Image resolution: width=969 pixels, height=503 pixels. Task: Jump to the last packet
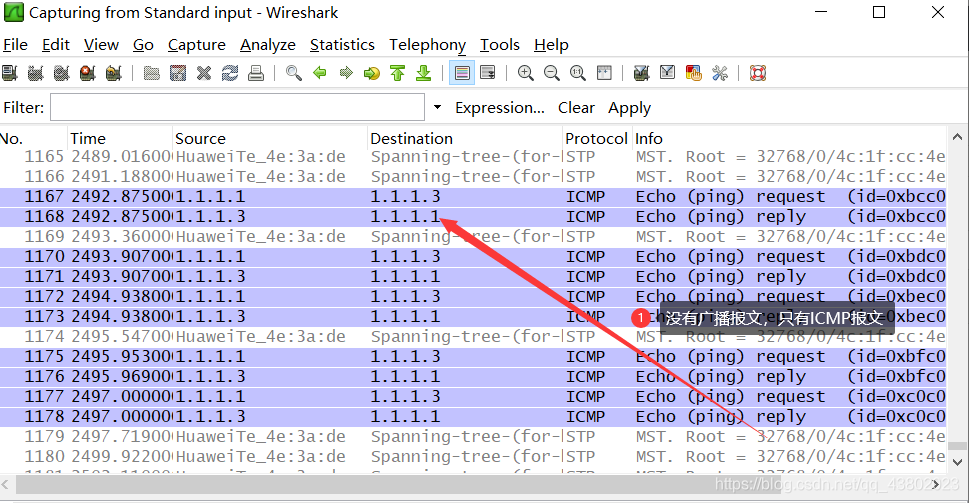coord(424,73)
